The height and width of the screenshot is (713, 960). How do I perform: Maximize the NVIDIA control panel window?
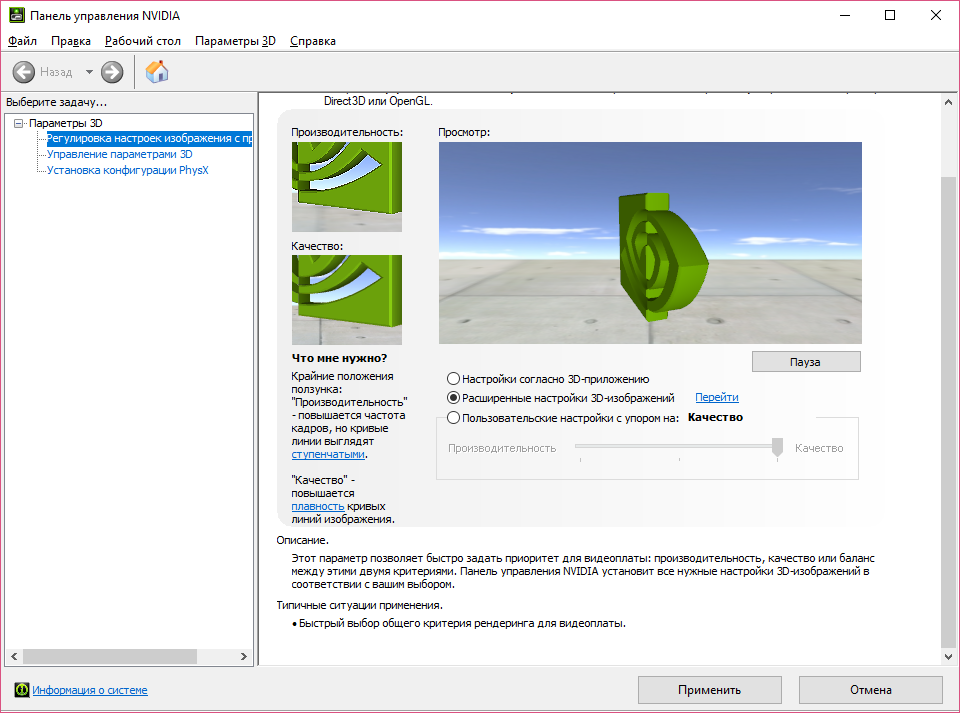pos(890,15)
